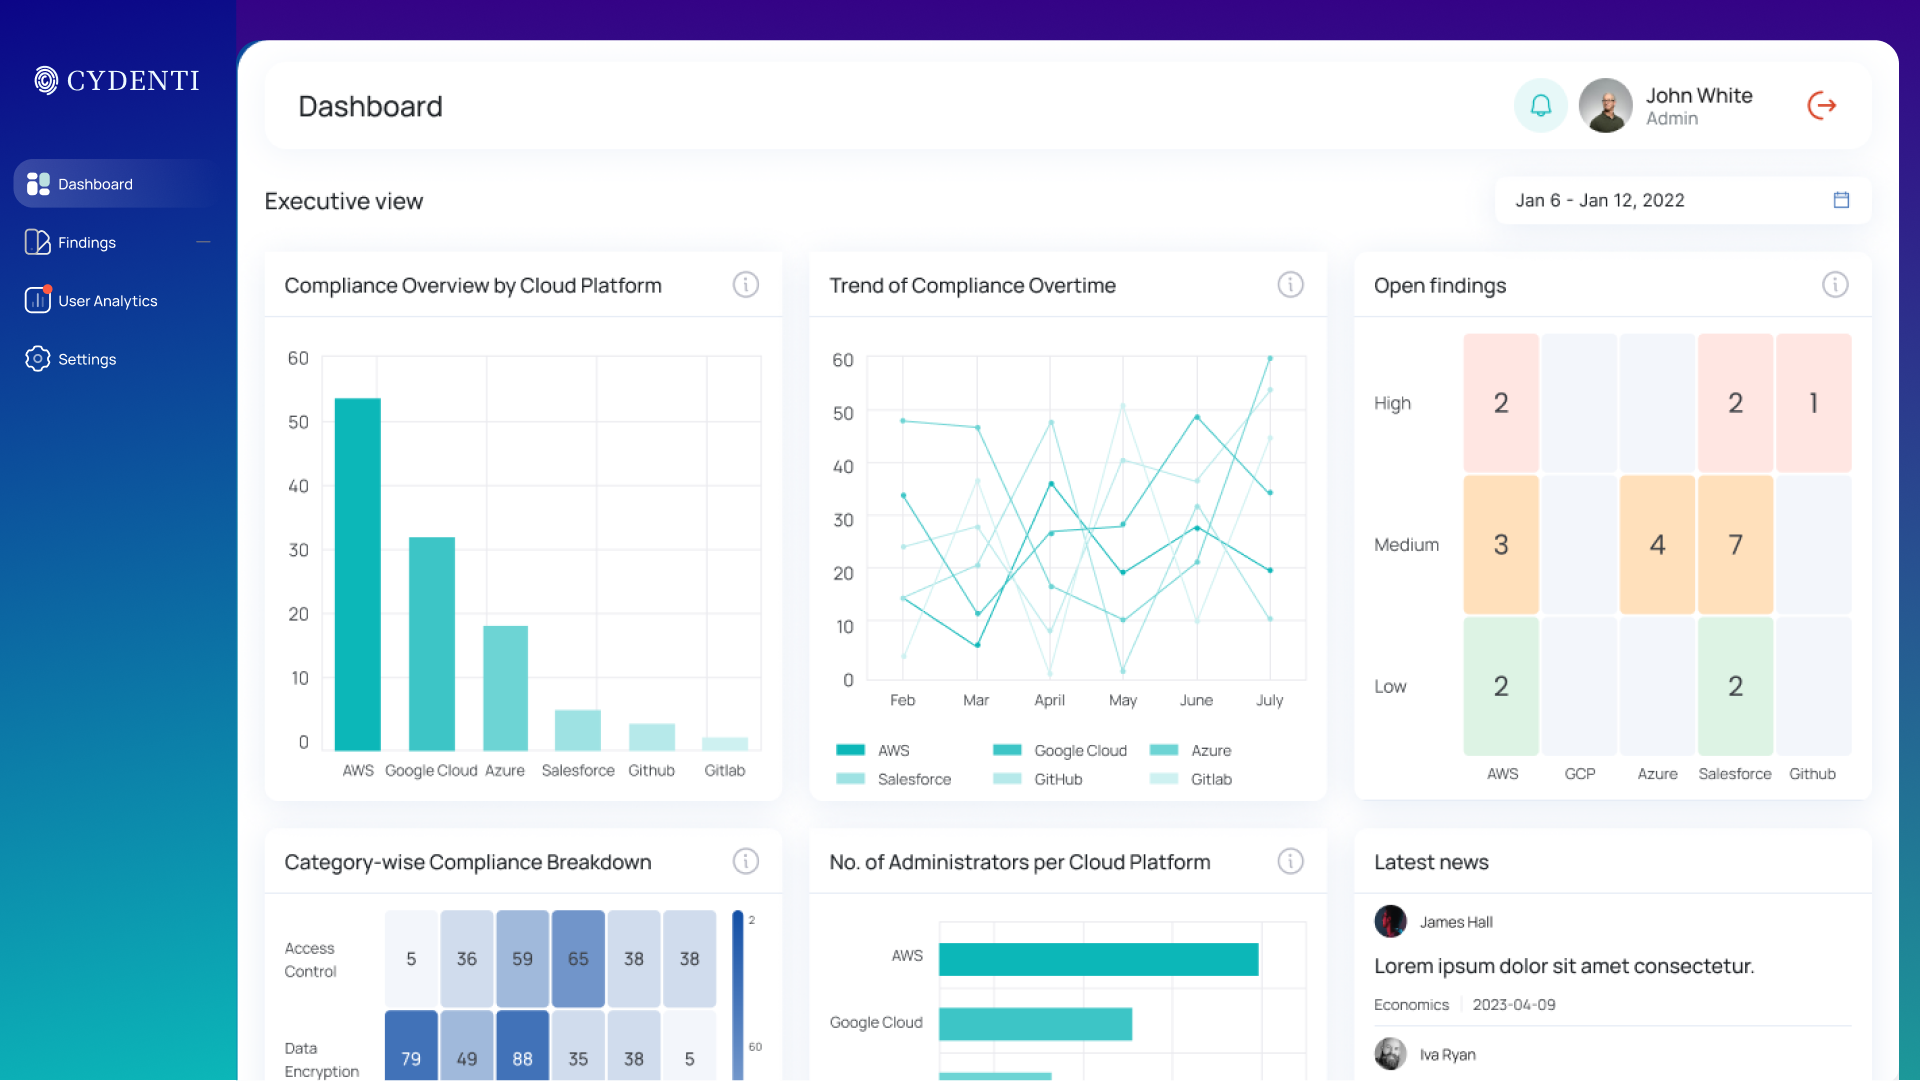Click the Findings sidebar icon
Viewport: 1920px width, 1081px height.
pos(38,242)
